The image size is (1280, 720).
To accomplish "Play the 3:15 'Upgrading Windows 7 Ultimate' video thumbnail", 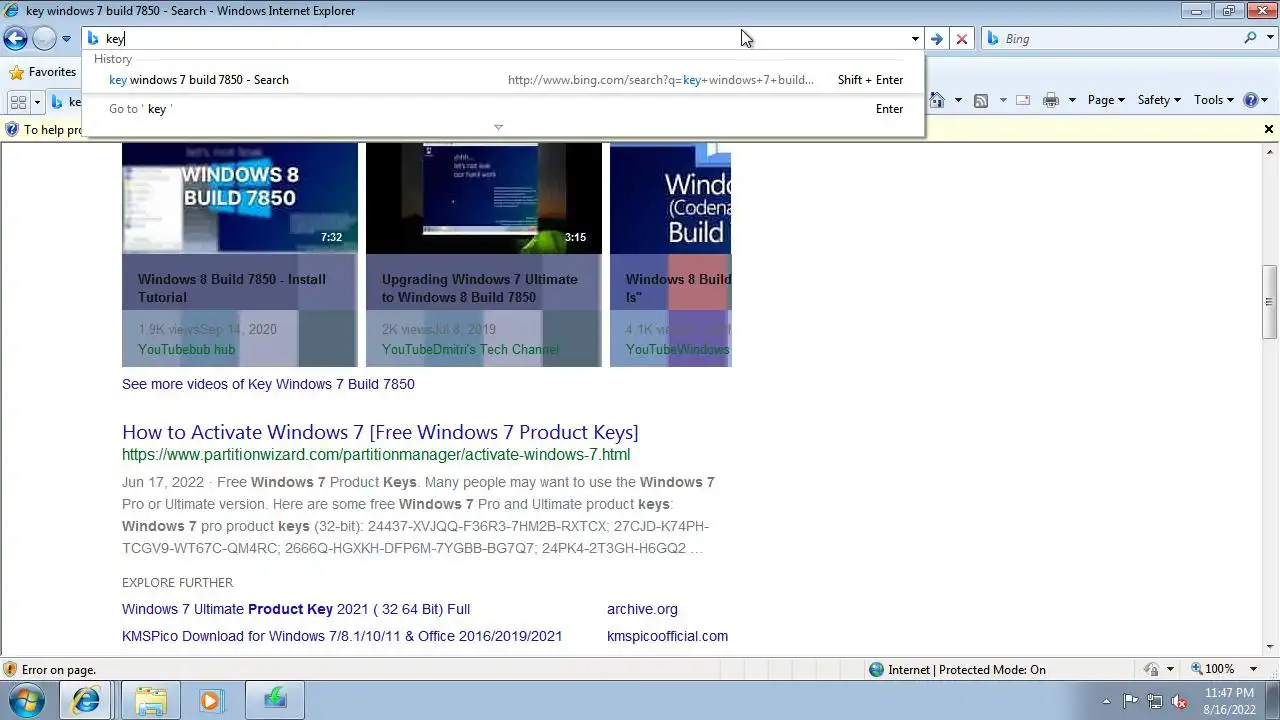I will tap(484, 197).
